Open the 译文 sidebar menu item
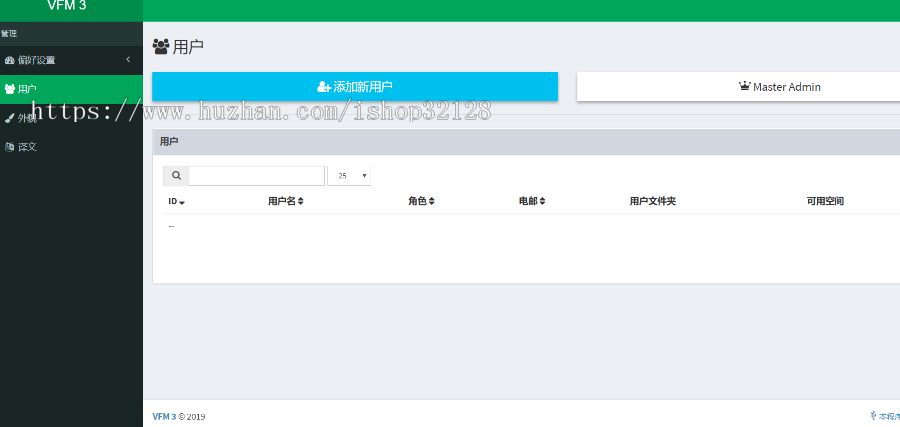Viewport: 900px width, 427px height. pos(71,146)
